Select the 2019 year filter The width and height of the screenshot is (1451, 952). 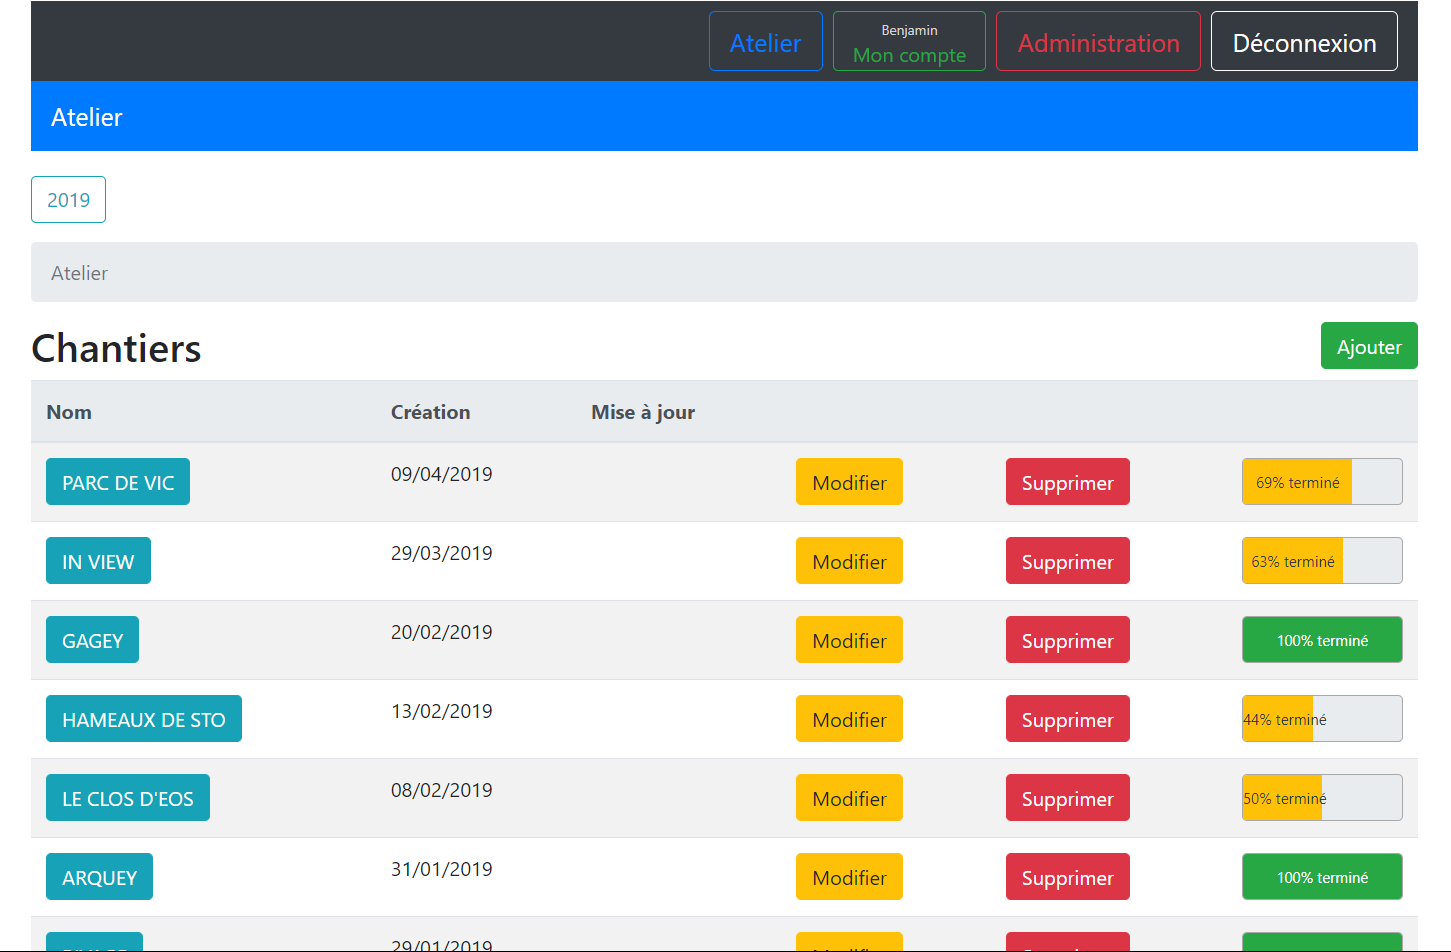pos(68,200)
